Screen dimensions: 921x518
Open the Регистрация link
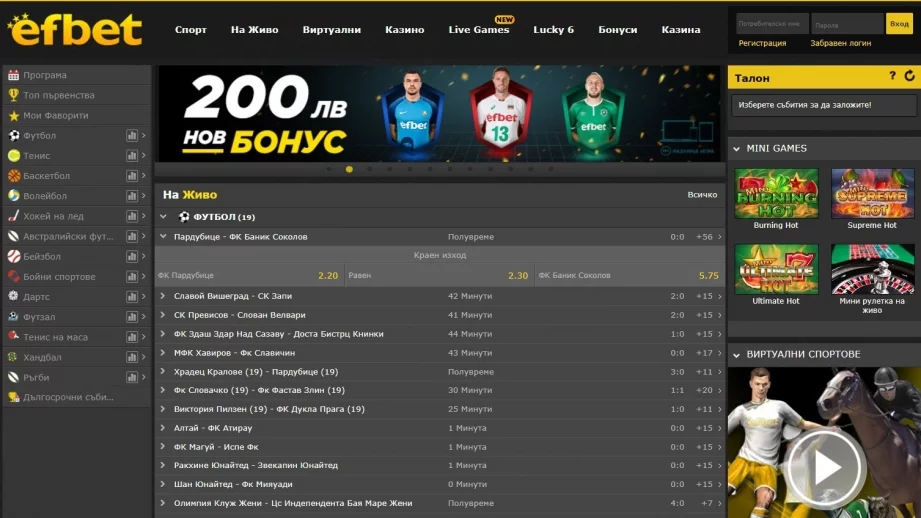[762, 43]
